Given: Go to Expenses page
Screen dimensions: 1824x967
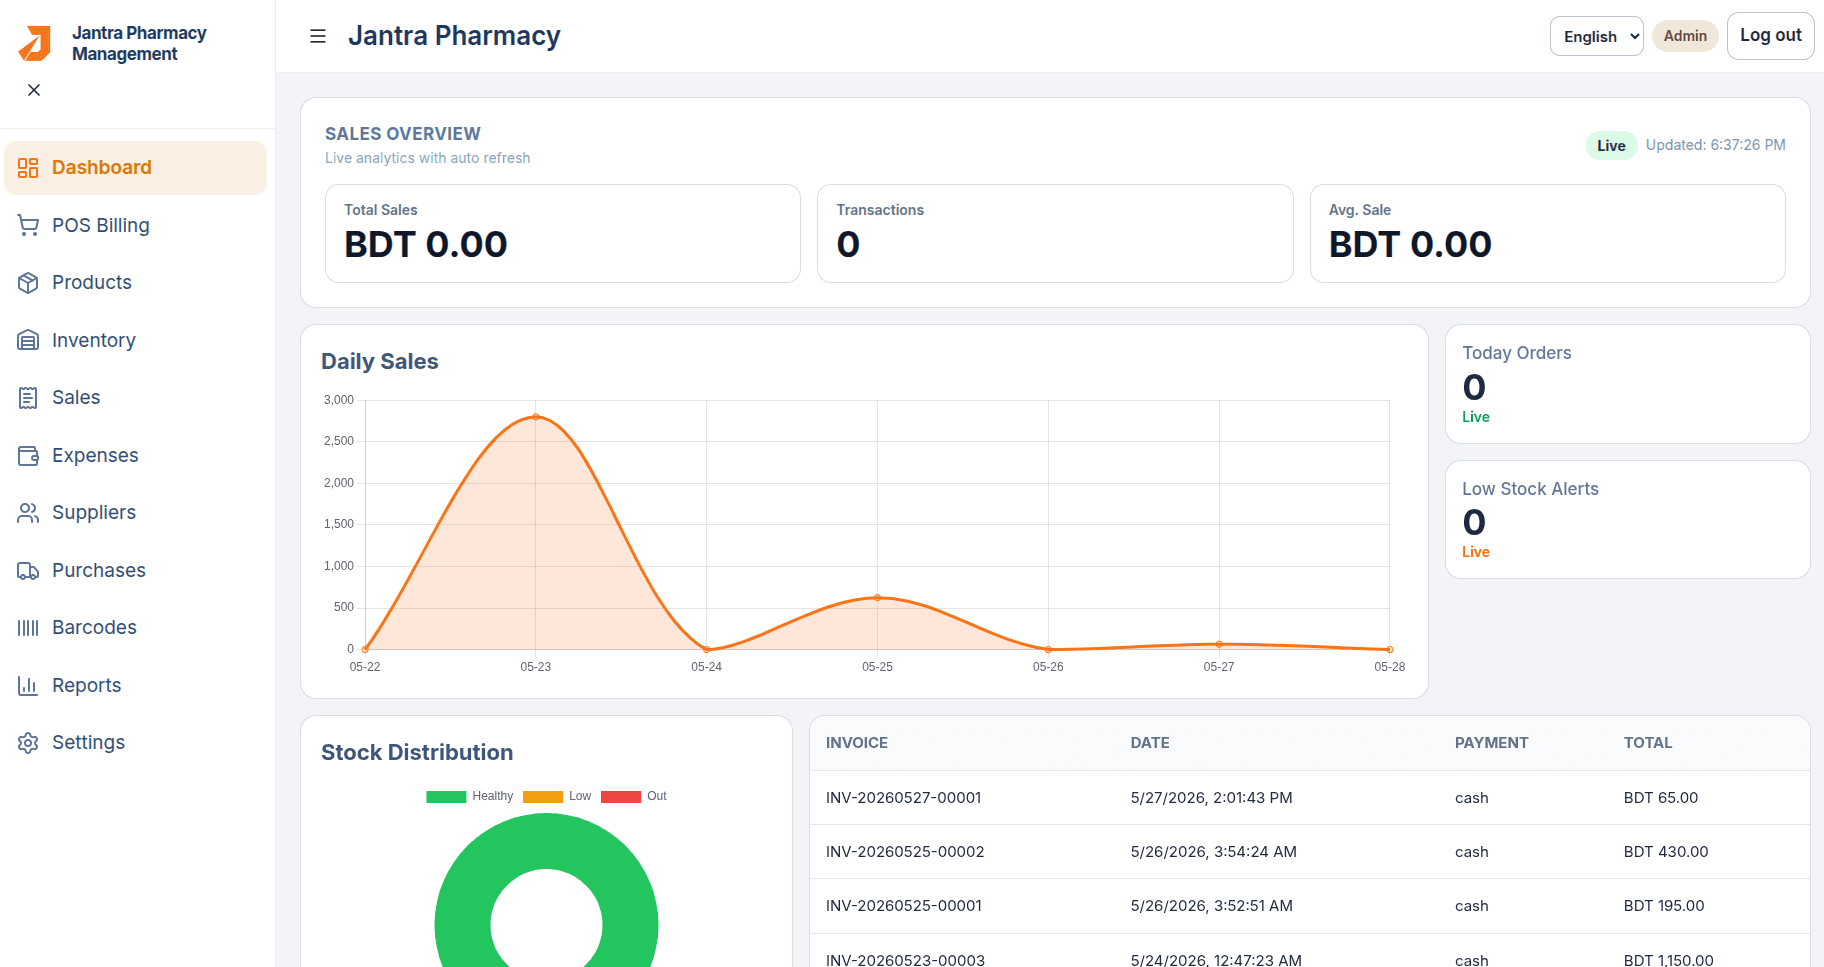Looking at the screenshot, I should tap(136, 456).
